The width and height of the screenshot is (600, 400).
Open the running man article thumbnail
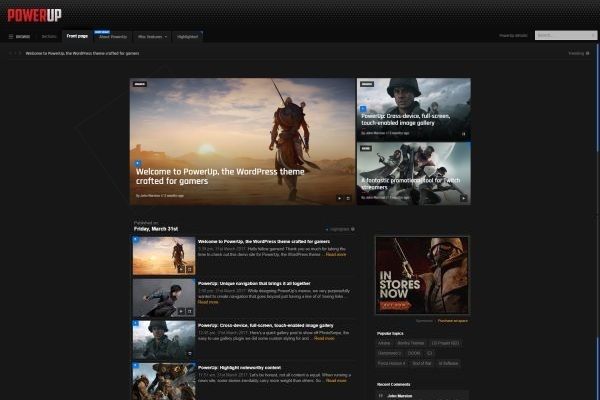[x=164, y=298]
